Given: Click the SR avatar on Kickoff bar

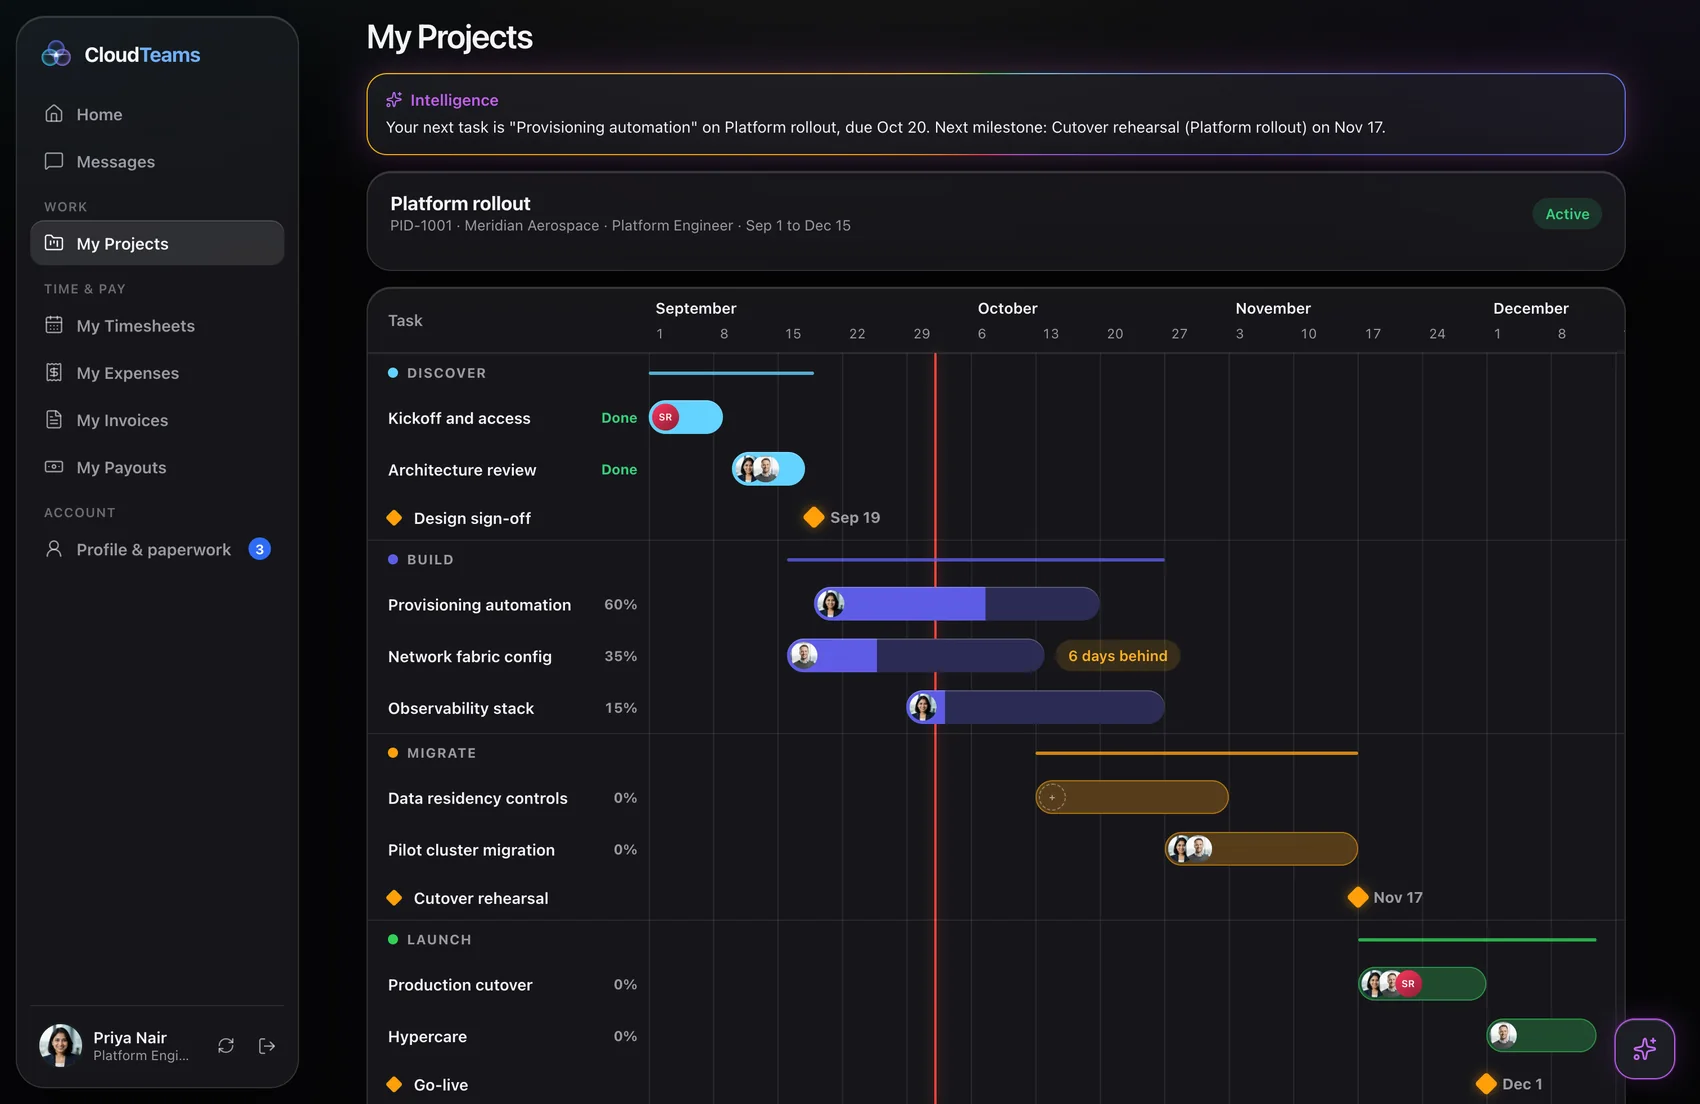Looking at the screenshot, I should point(665,417).
